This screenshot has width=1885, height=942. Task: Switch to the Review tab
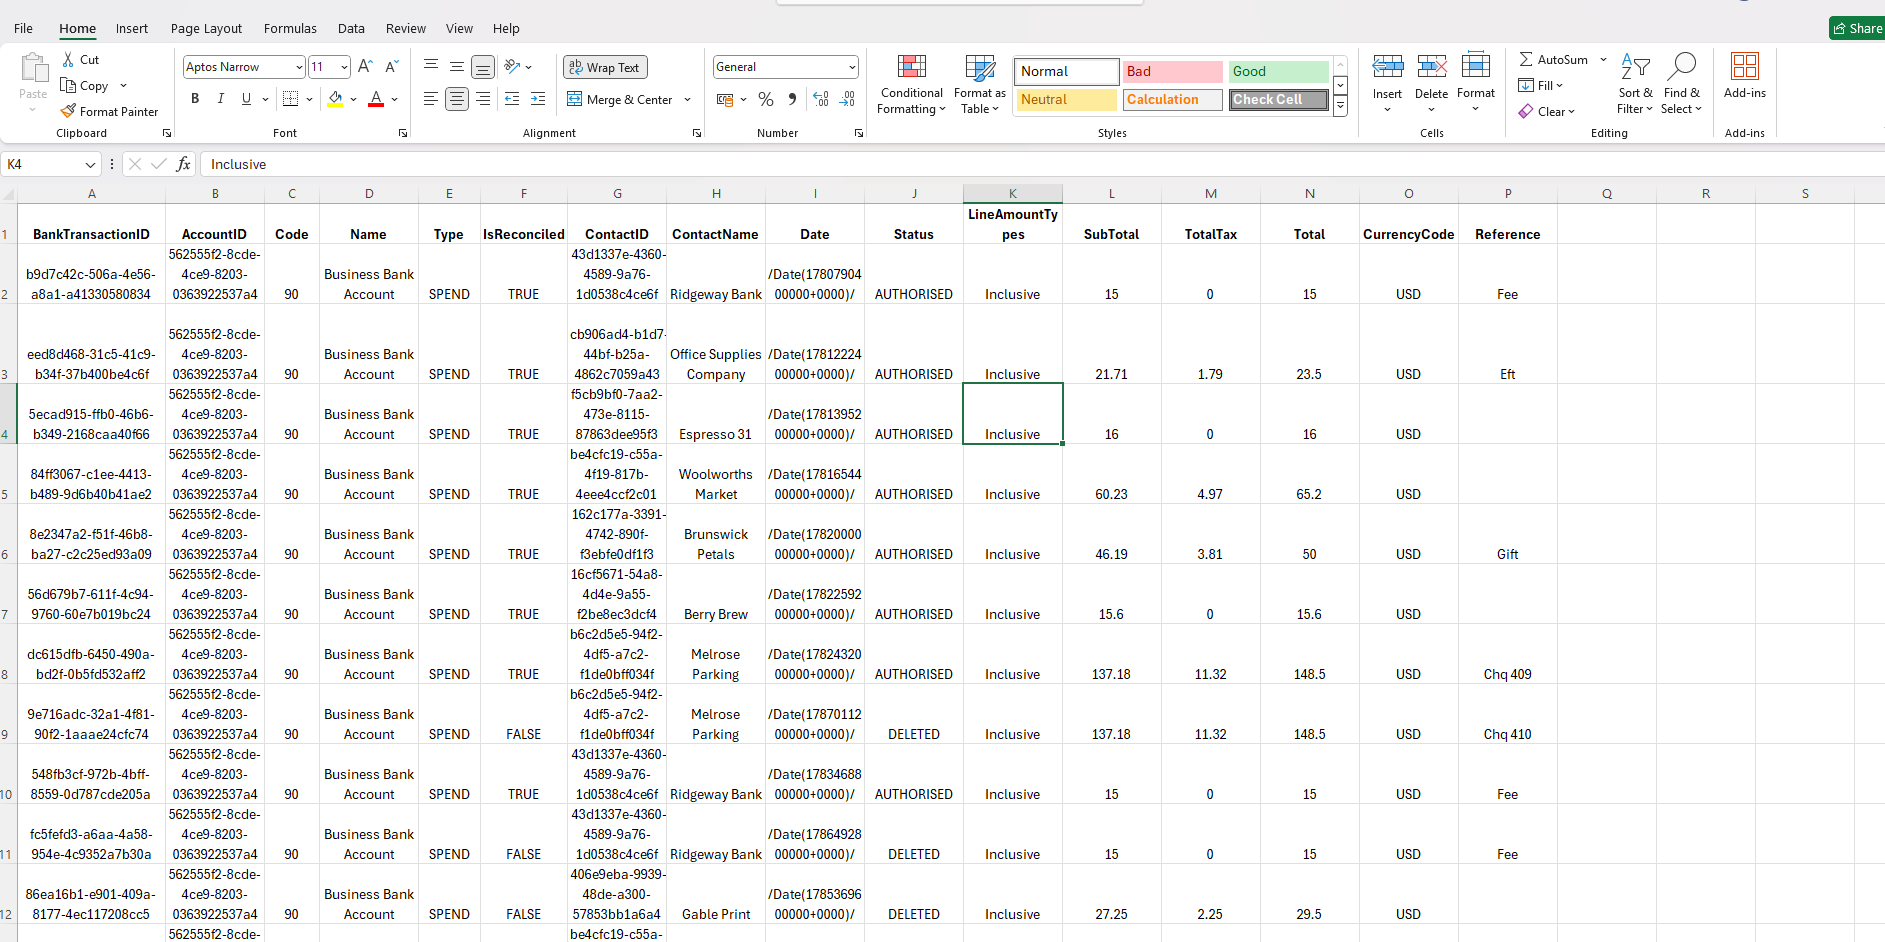(405, 28)
